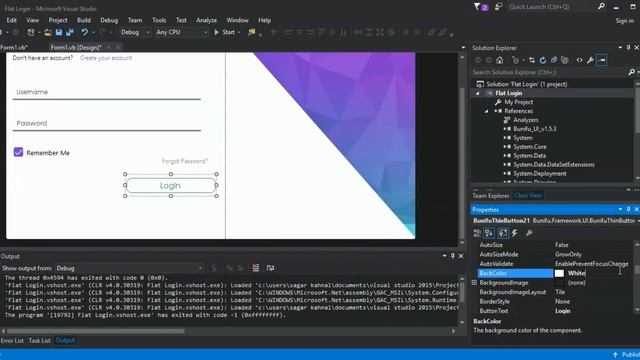The width and height of the screenshot is (640, 360).
Task: Open the Debug configuration dropdown
Action: pyautogui.click(x=136, y=32)
